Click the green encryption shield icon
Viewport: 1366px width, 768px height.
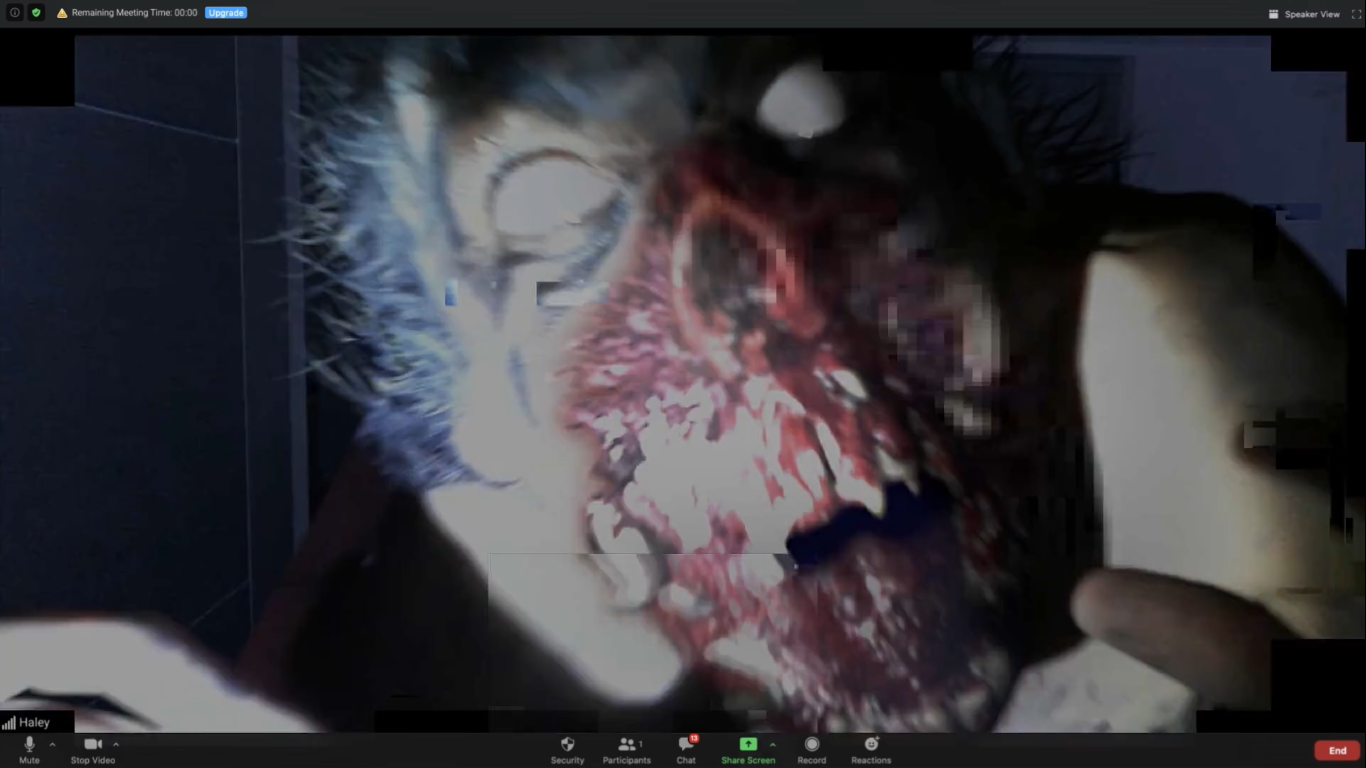36,13
